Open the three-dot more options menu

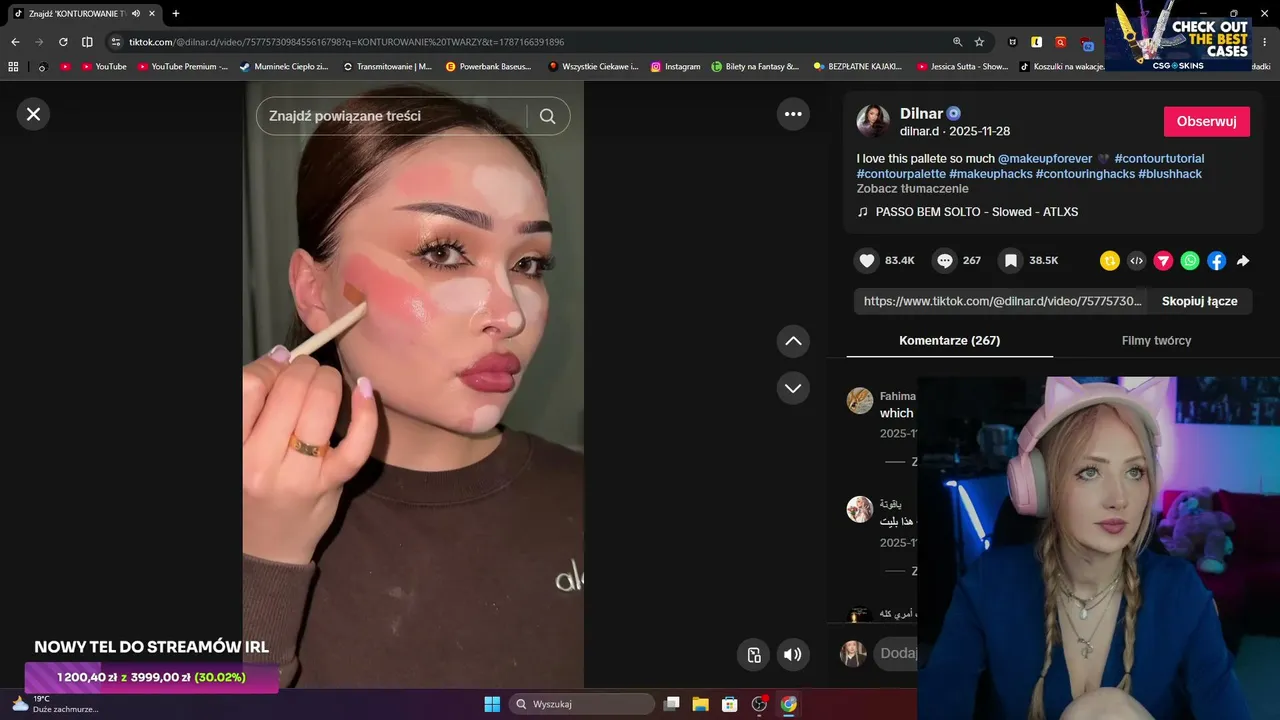pyautogui.click(x=793, y=114)
